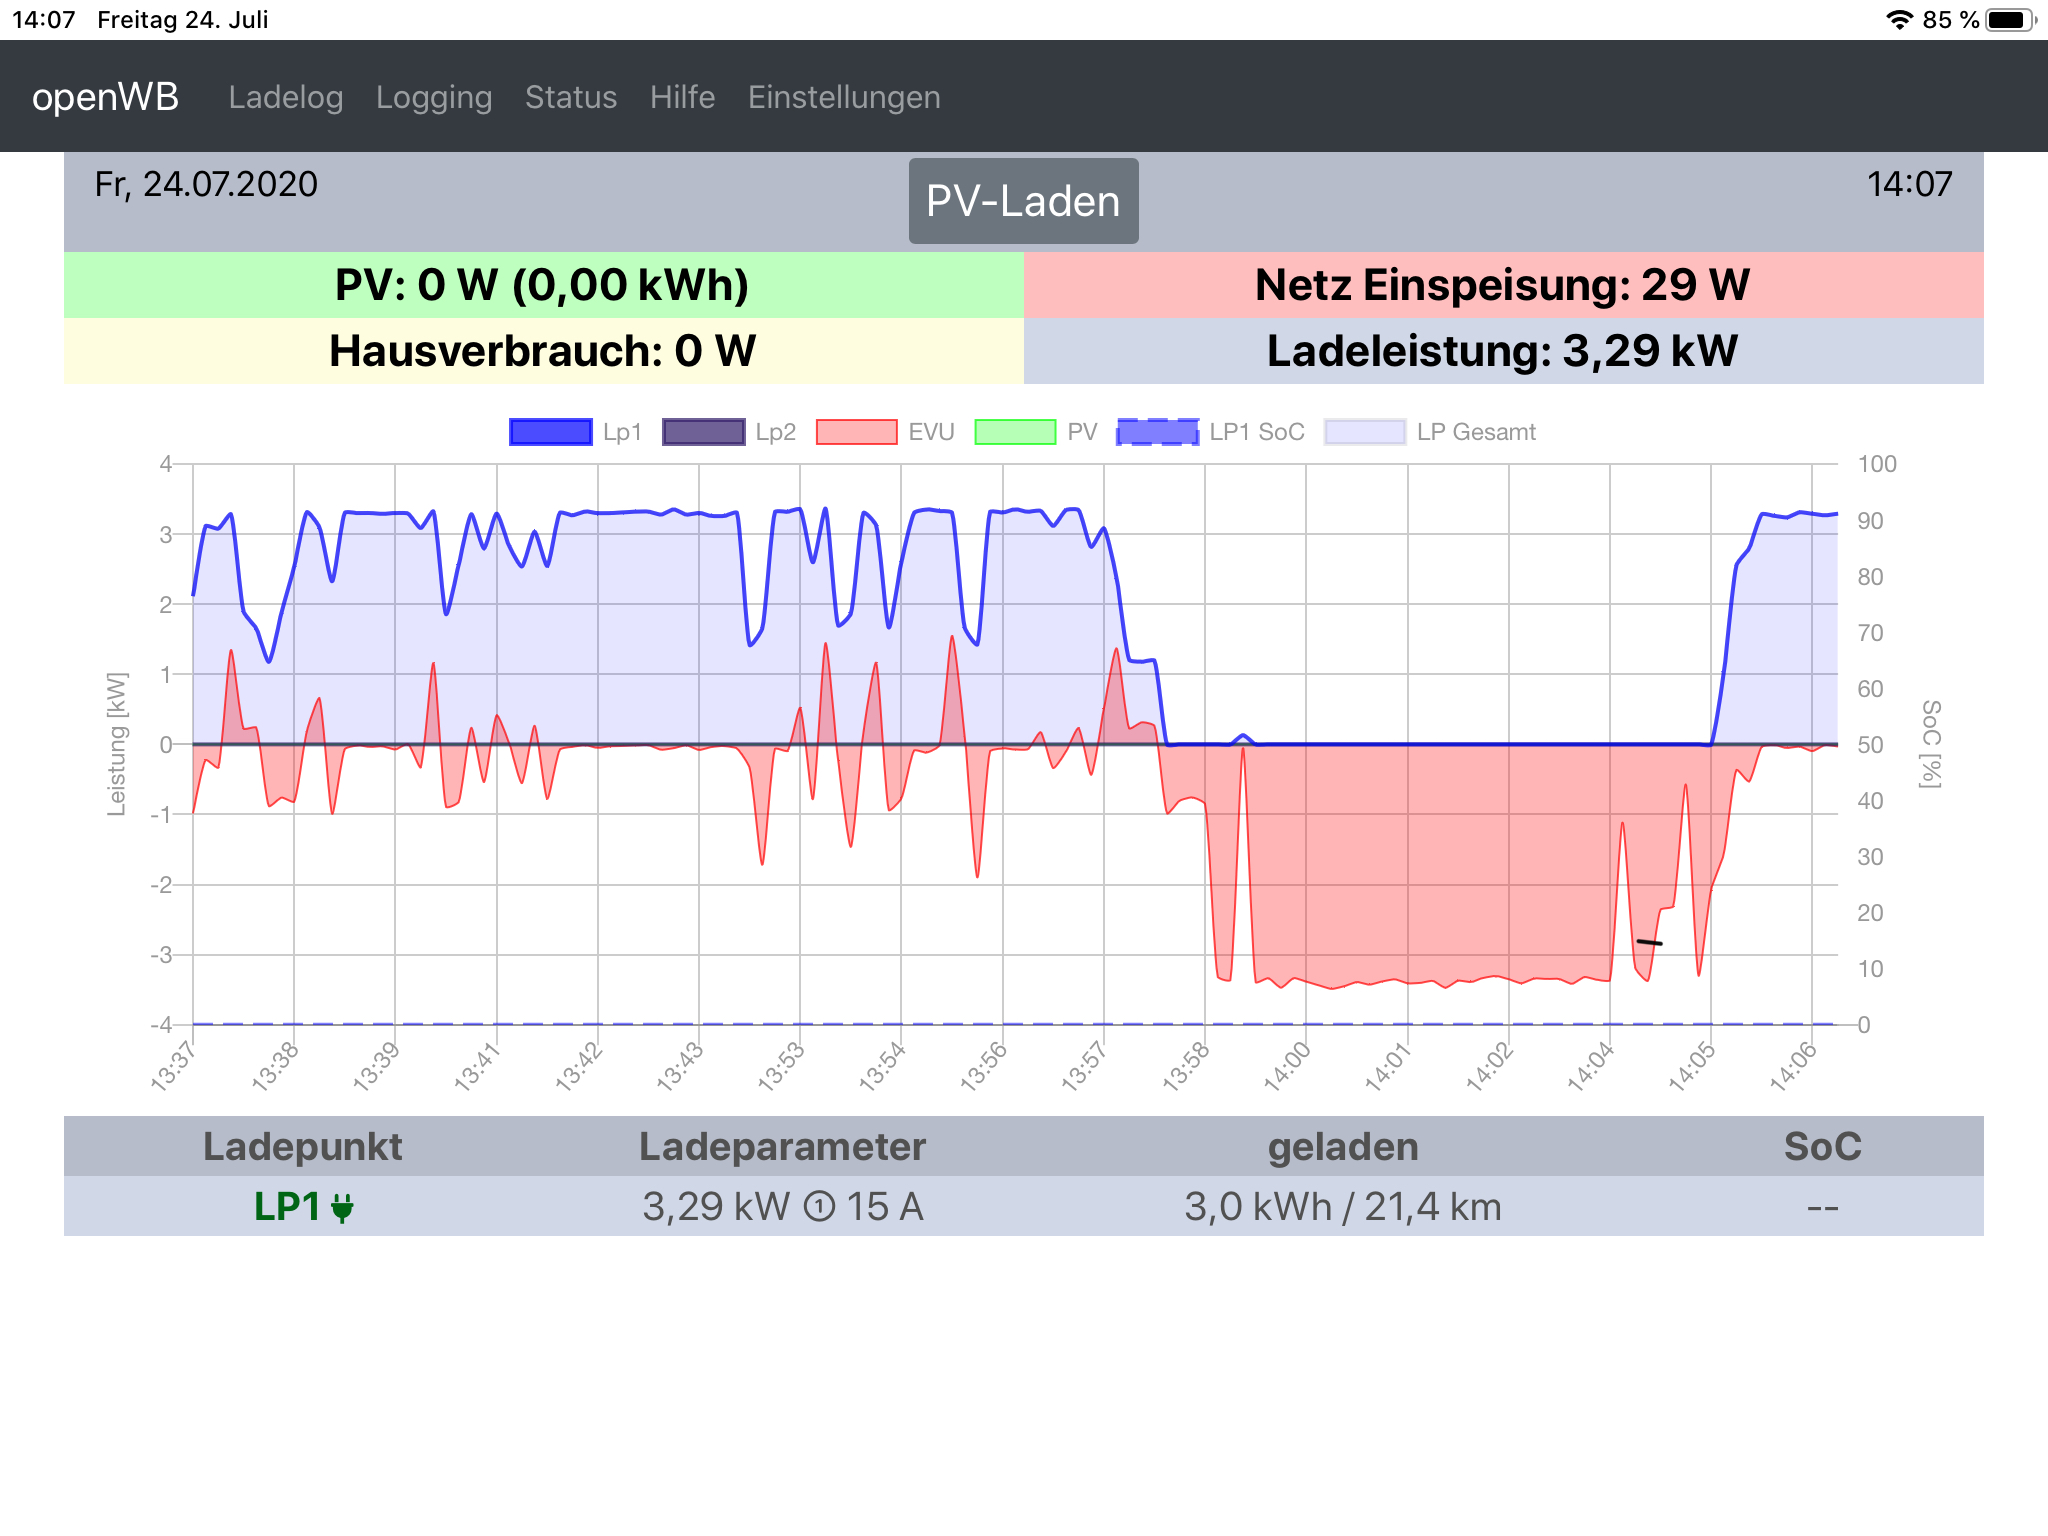Screen dimensions: 2048x1536
Task: Hide the Lp2 series via legend
Action: click(x=703, y=432)
